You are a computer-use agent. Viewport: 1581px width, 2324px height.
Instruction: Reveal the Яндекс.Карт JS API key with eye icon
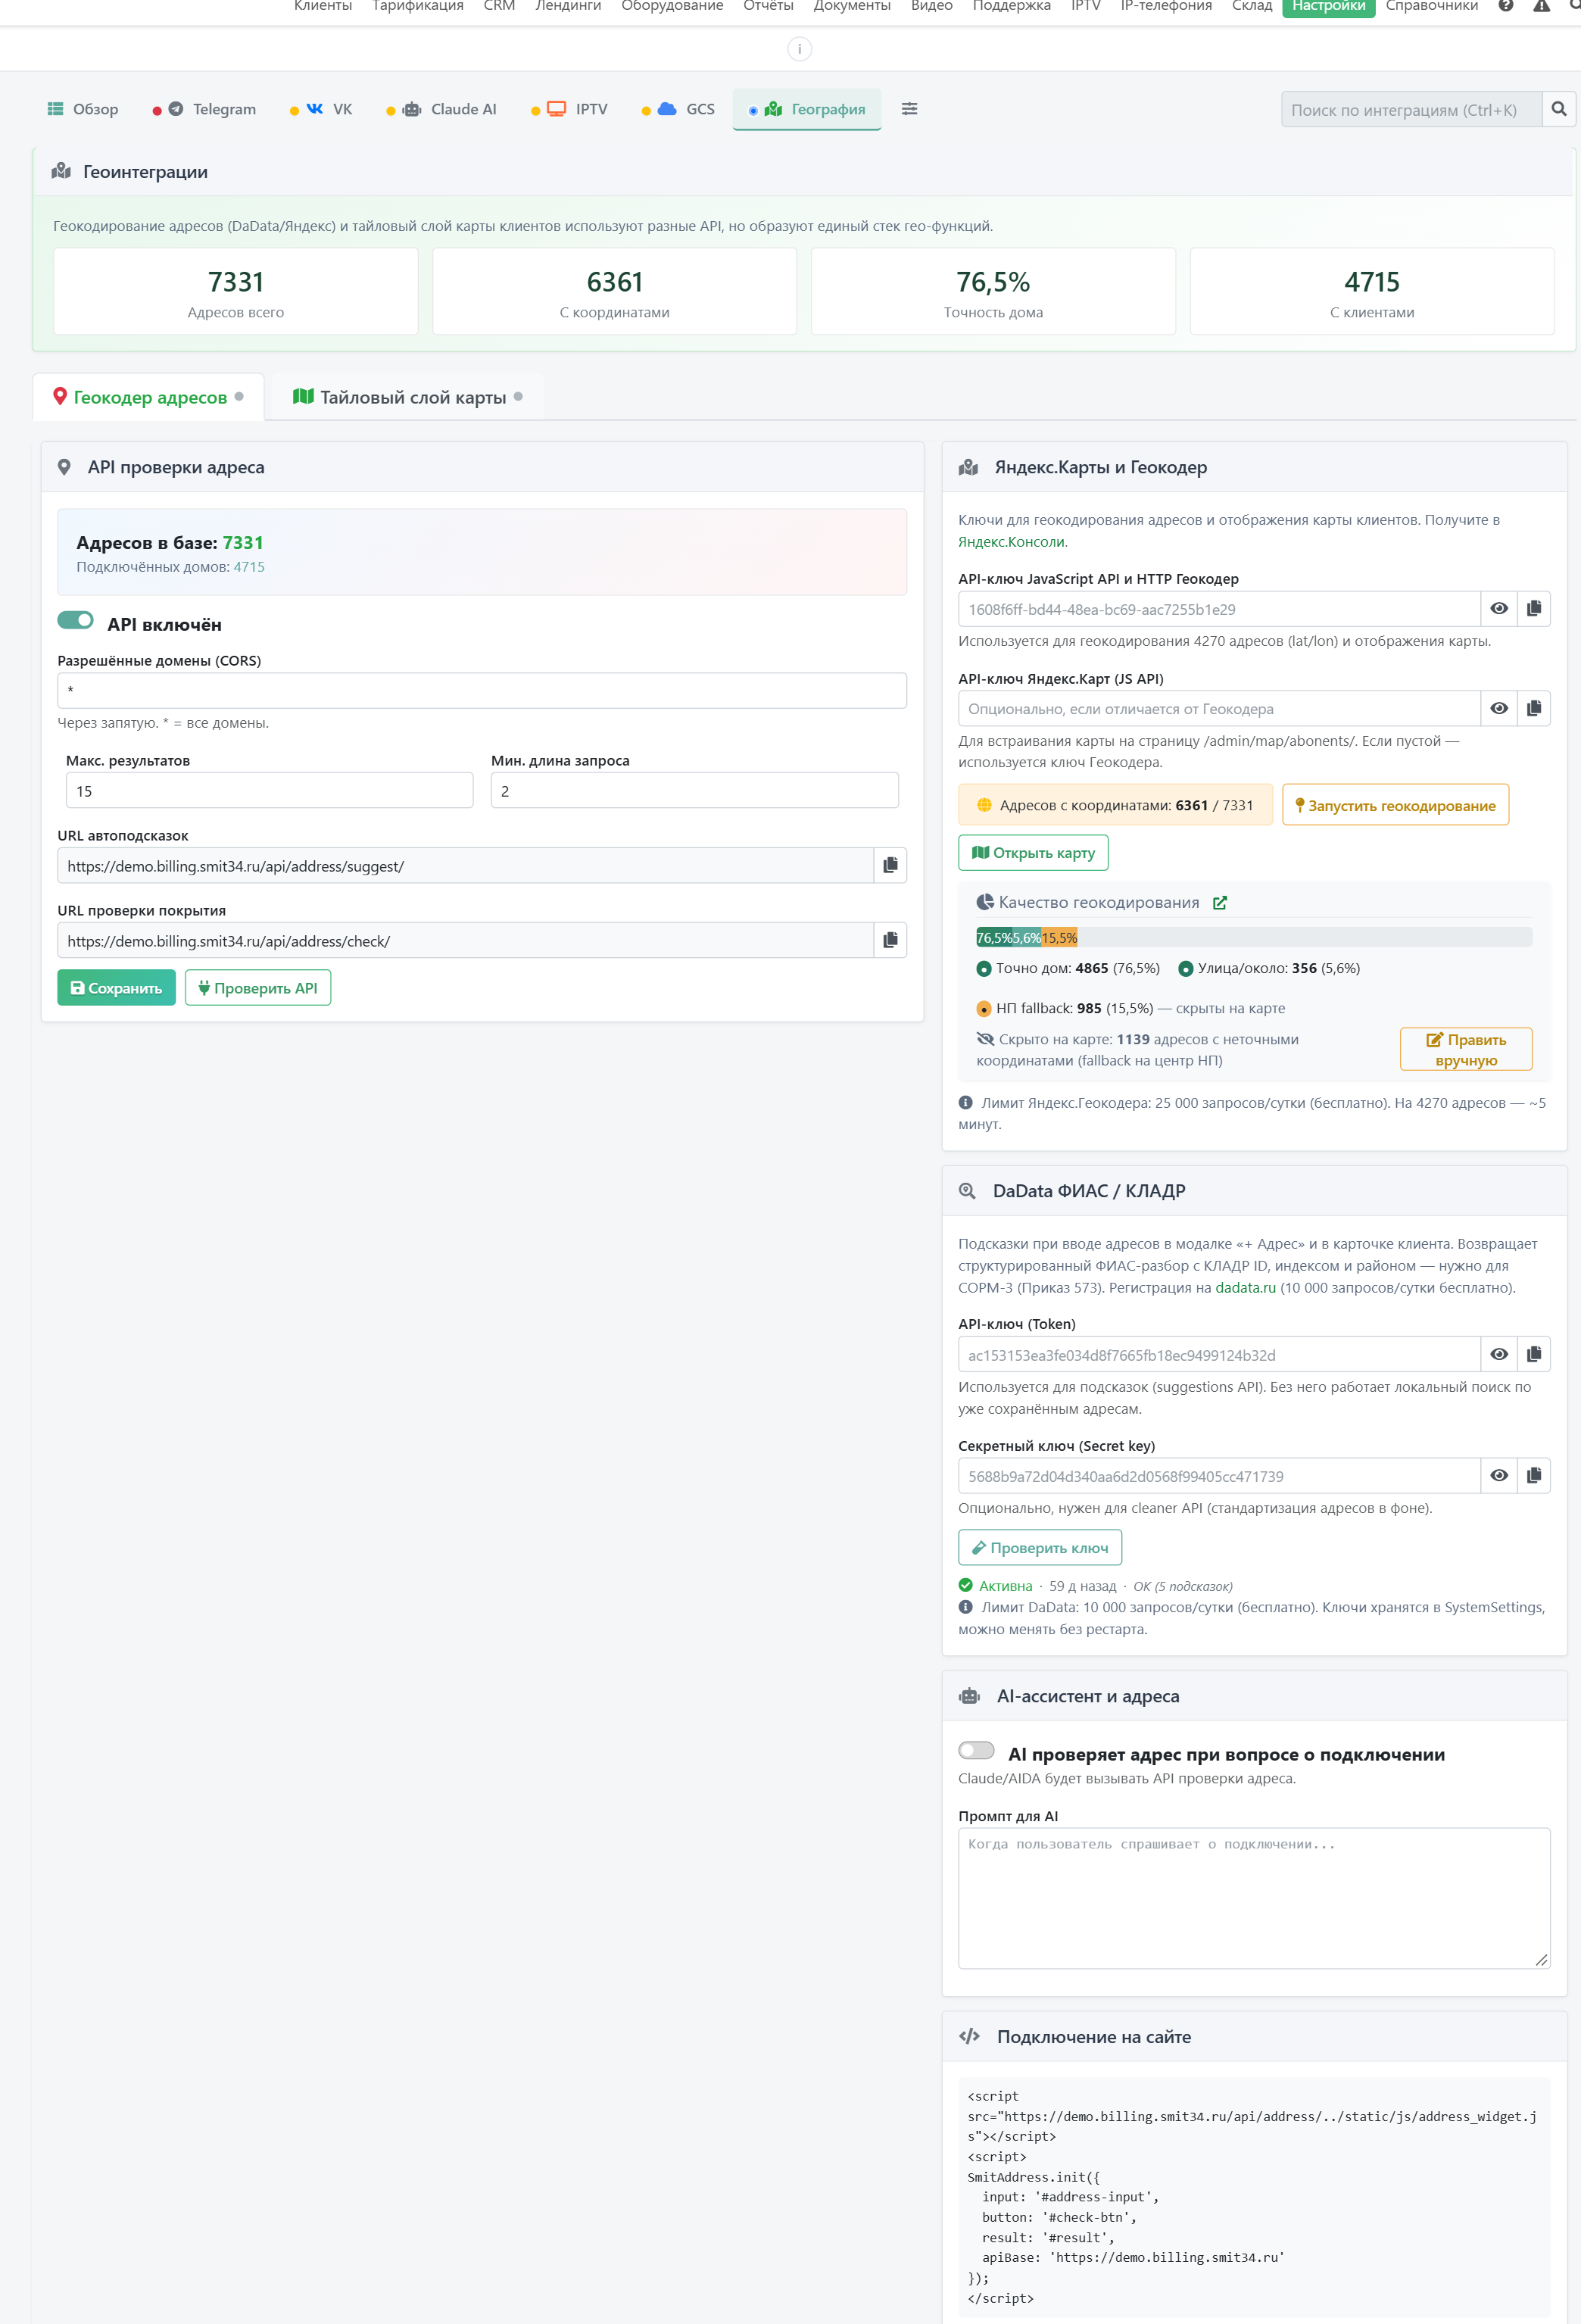[x=1498, y=708]
